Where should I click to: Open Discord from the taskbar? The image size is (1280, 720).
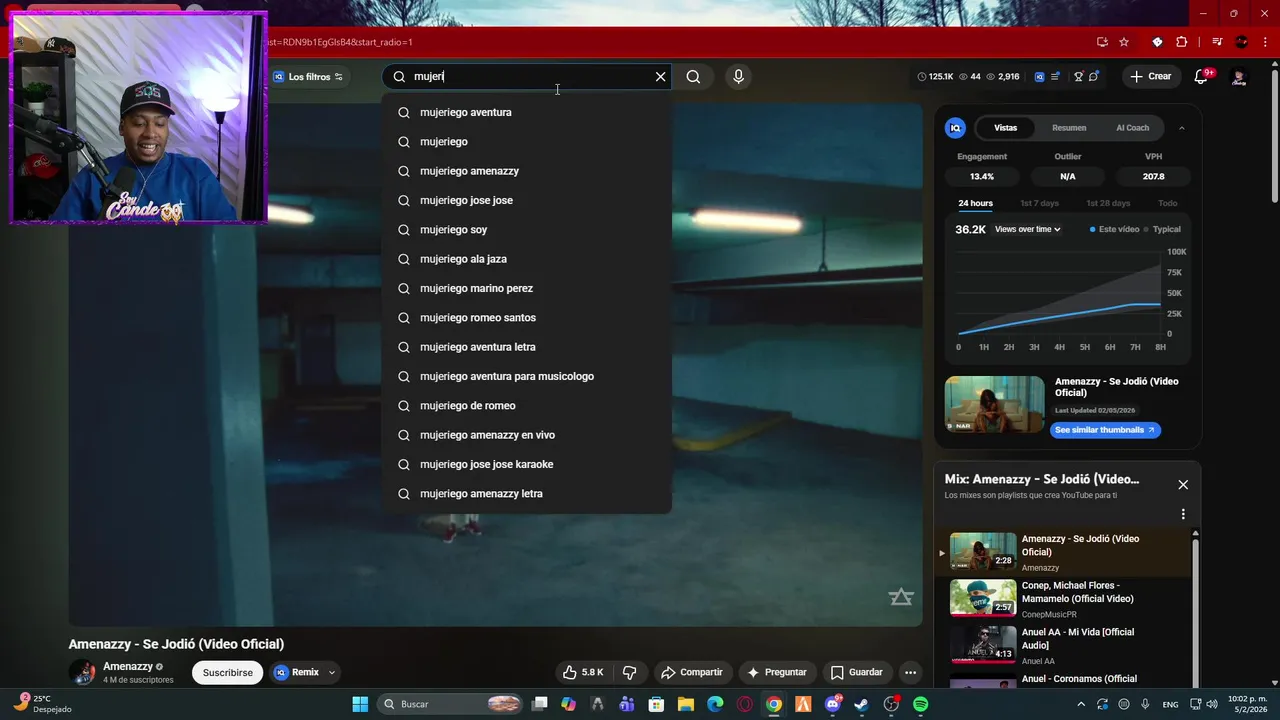click(x=833, y=704)
